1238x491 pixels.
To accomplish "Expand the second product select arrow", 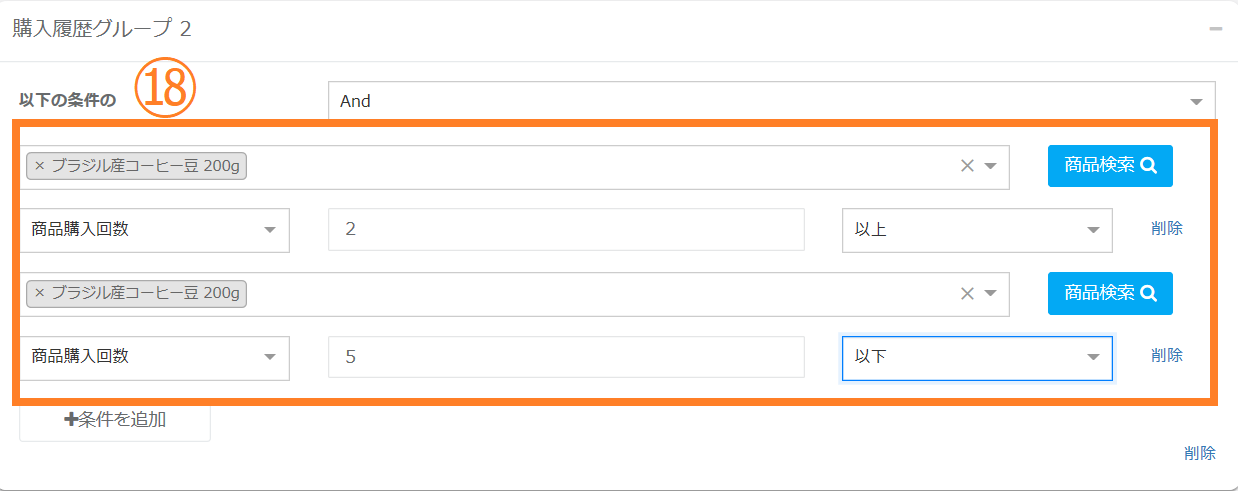I will tap(990, 293).
